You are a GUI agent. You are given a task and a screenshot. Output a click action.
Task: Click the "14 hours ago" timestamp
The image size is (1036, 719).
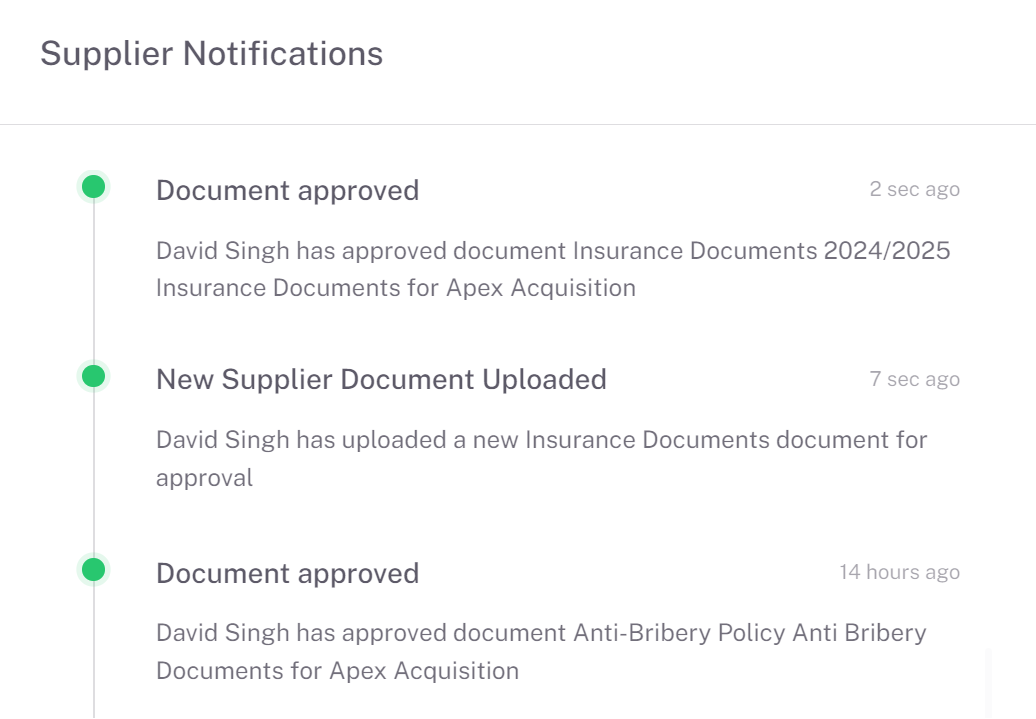pyautogui.click(x=899, y=572)
